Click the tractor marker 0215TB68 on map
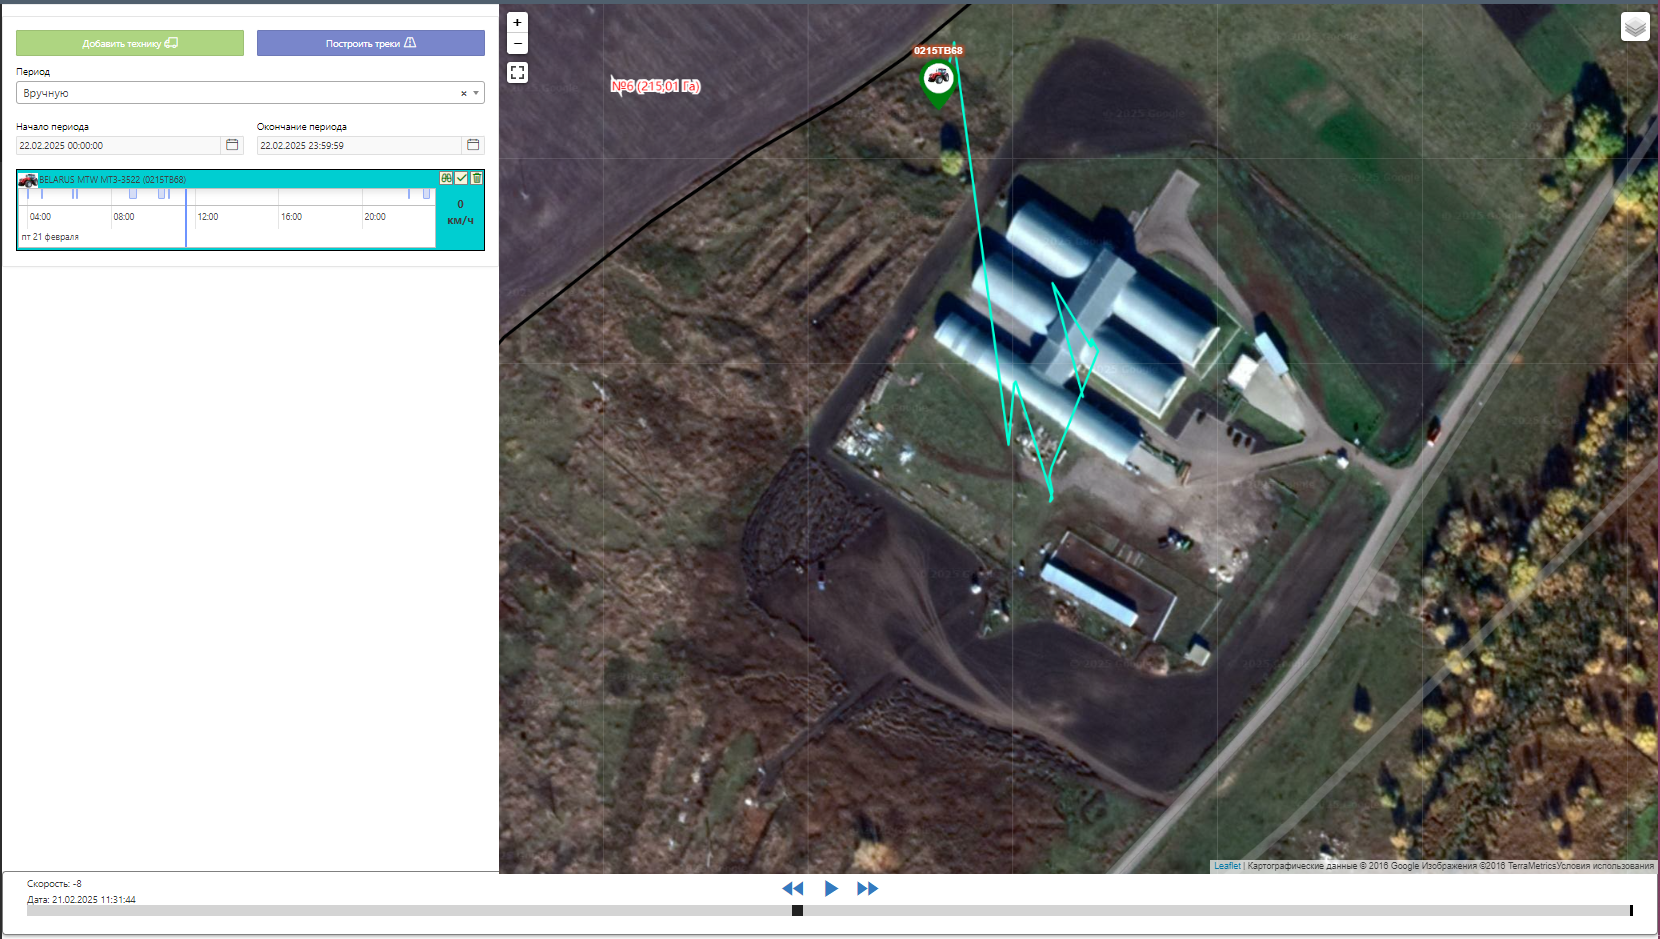 tap(938, 78)
